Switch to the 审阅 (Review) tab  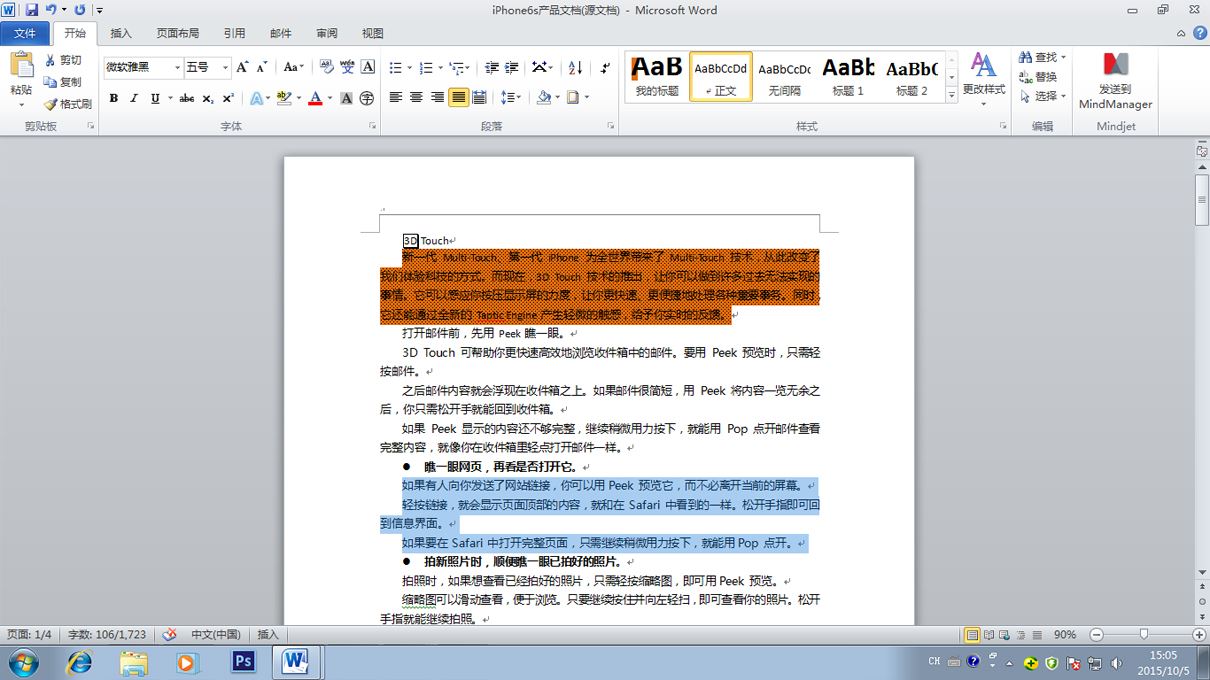[x=327, y=33]
